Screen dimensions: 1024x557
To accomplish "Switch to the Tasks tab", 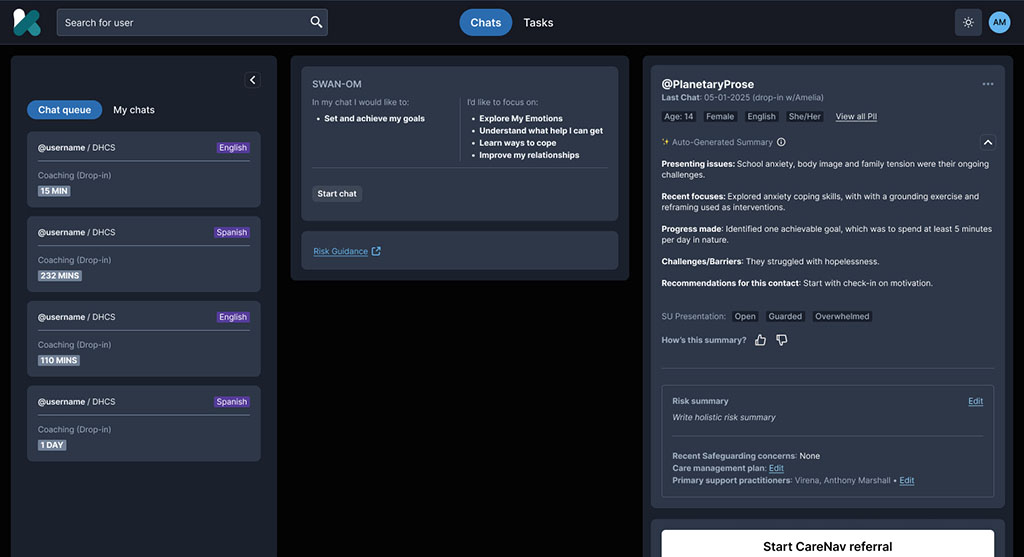I will [x=538, y=22].
